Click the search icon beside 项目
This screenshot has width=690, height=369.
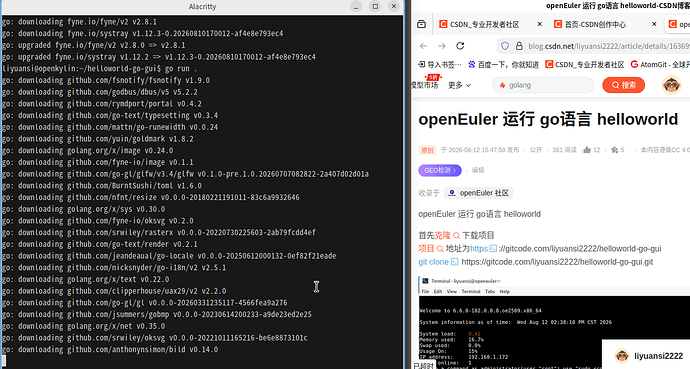[440, 249]
